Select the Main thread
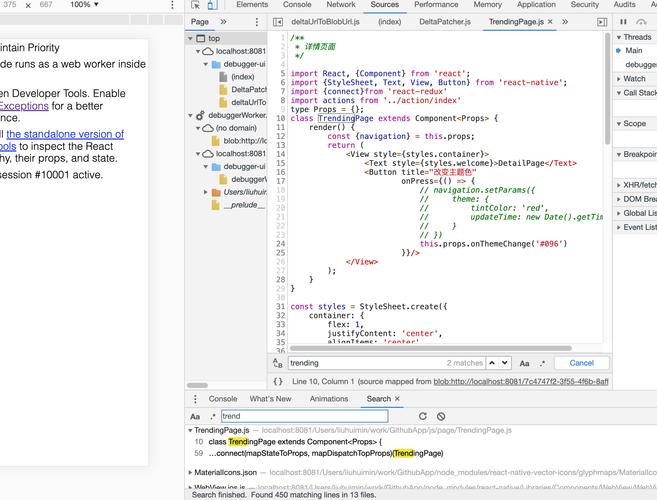The width and height of the screenshot is (657, 500). point(634,50)
